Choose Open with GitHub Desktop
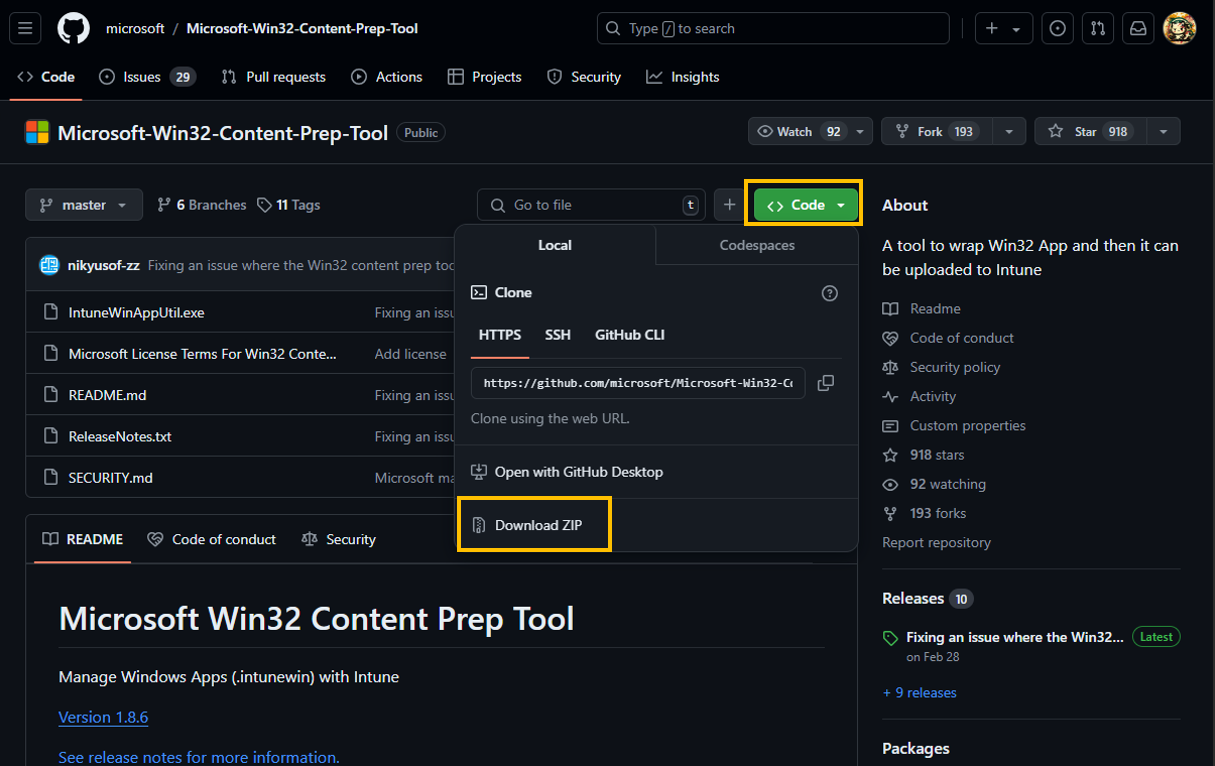The height and width of the screenshot is (766, 1215). [567, 472]
